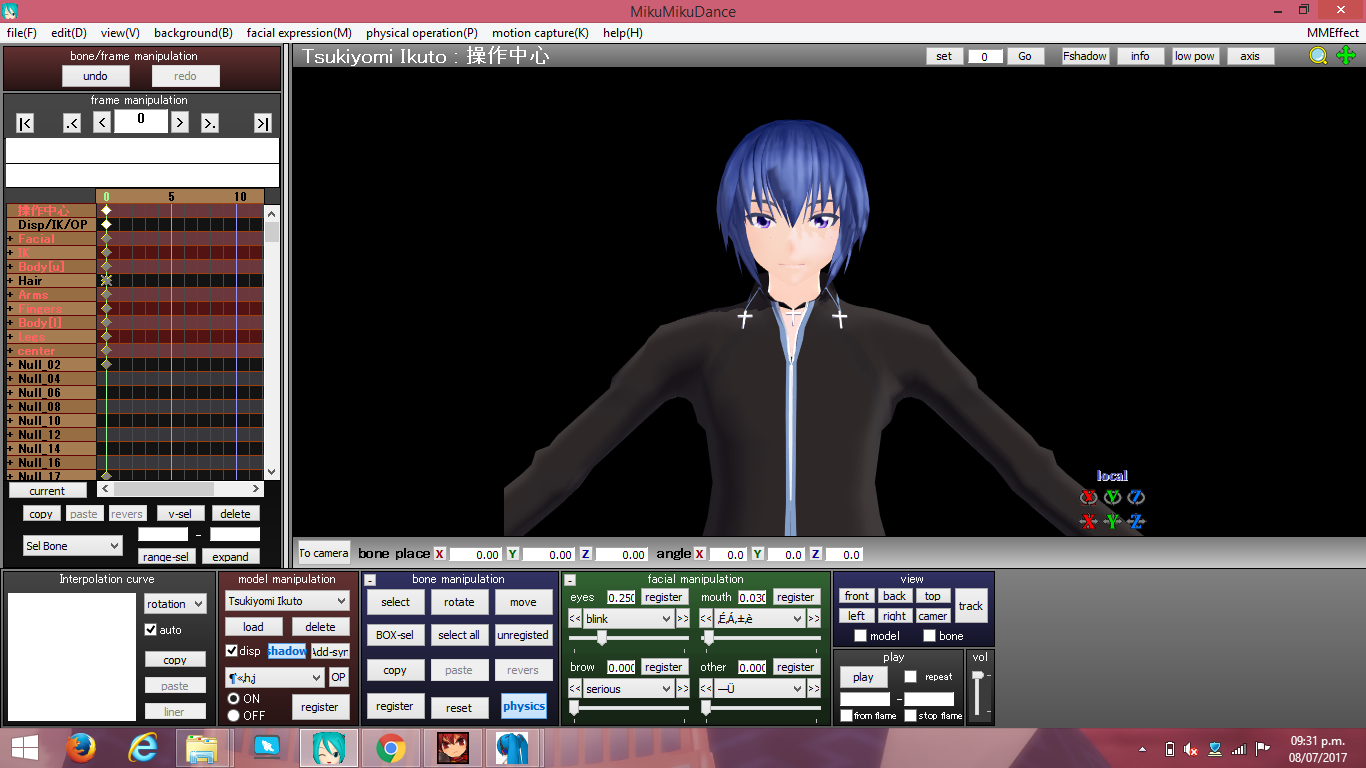Open the file(F) menu
This screenshot has height=768, width=1366.
coord(22,33)
